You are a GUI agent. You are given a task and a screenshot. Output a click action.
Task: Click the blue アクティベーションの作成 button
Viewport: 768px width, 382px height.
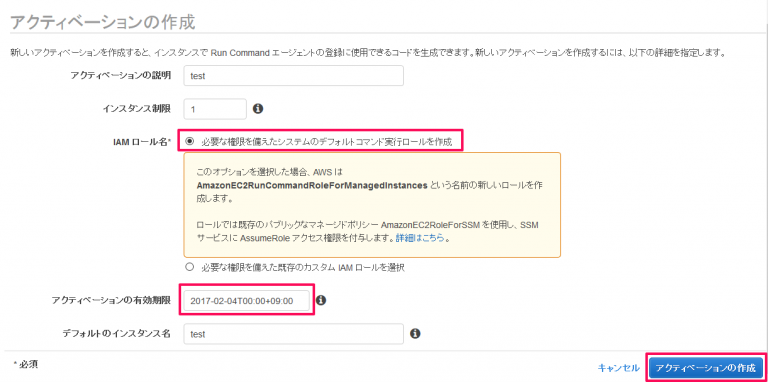pyautogui.click(x=706, y=367)
